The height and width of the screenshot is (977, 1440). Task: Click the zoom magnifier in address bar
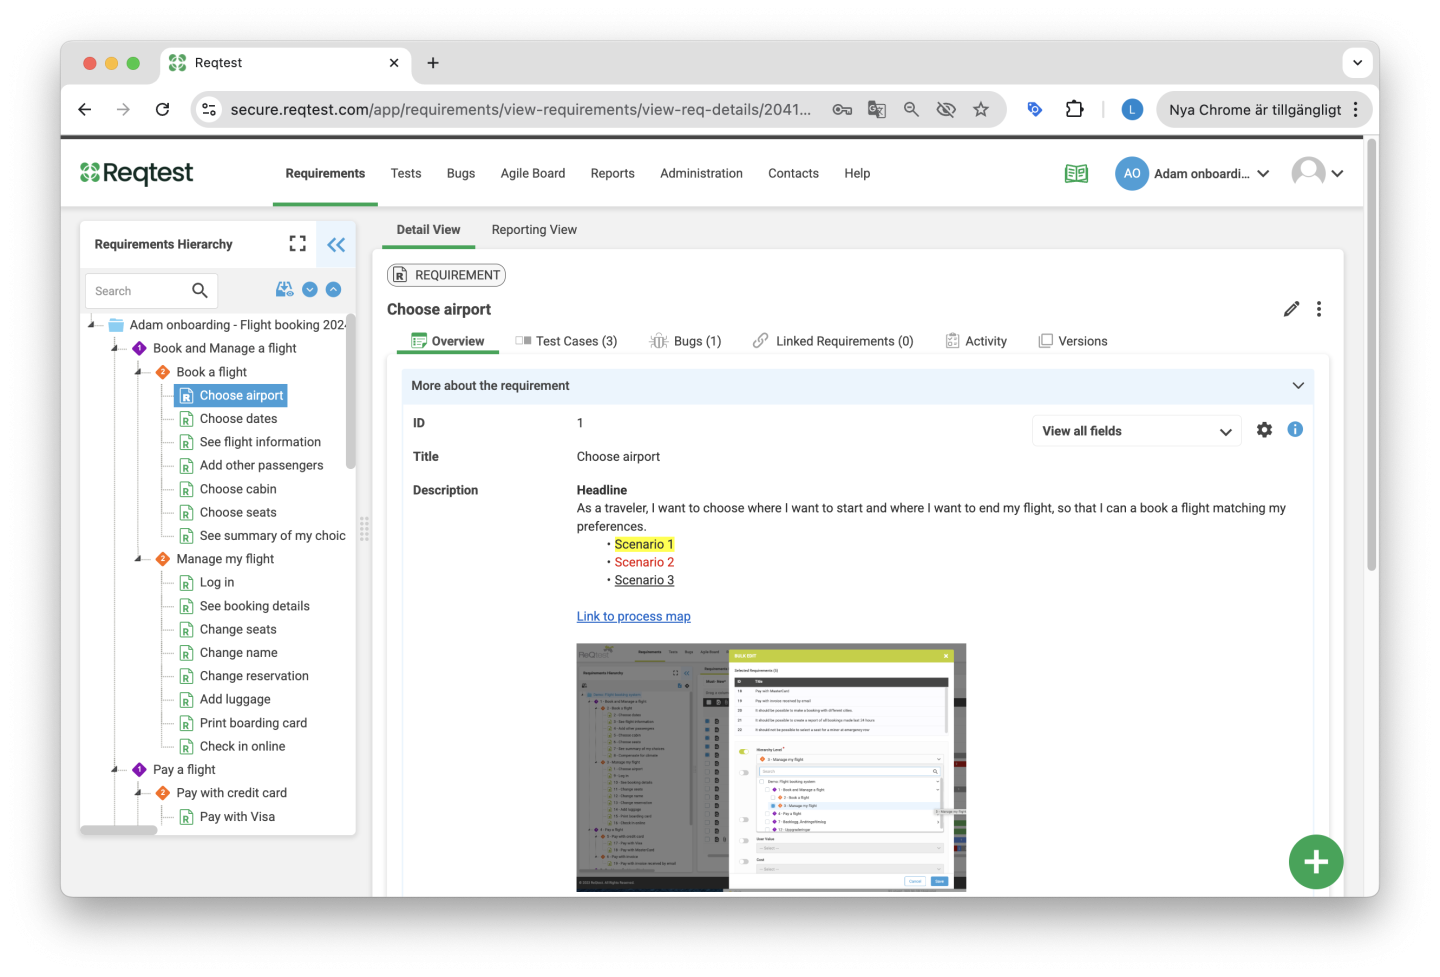pos(911,109)
